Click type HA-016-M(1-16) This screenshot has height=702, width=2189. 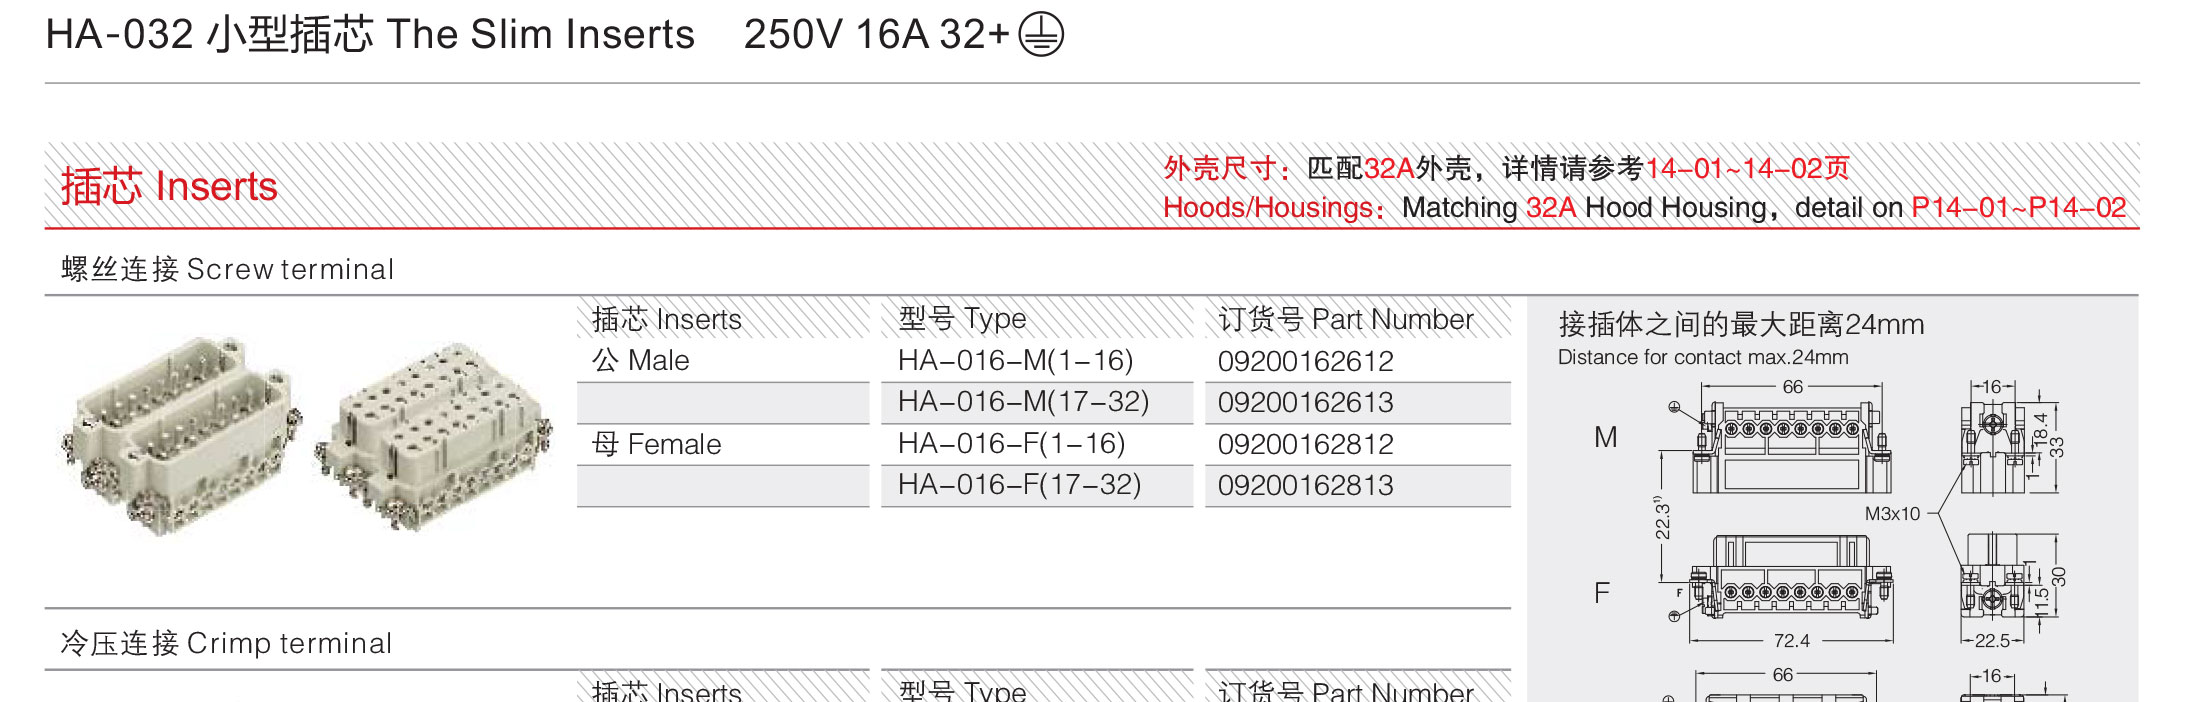pyautogui.click(x=1015, y=361)
